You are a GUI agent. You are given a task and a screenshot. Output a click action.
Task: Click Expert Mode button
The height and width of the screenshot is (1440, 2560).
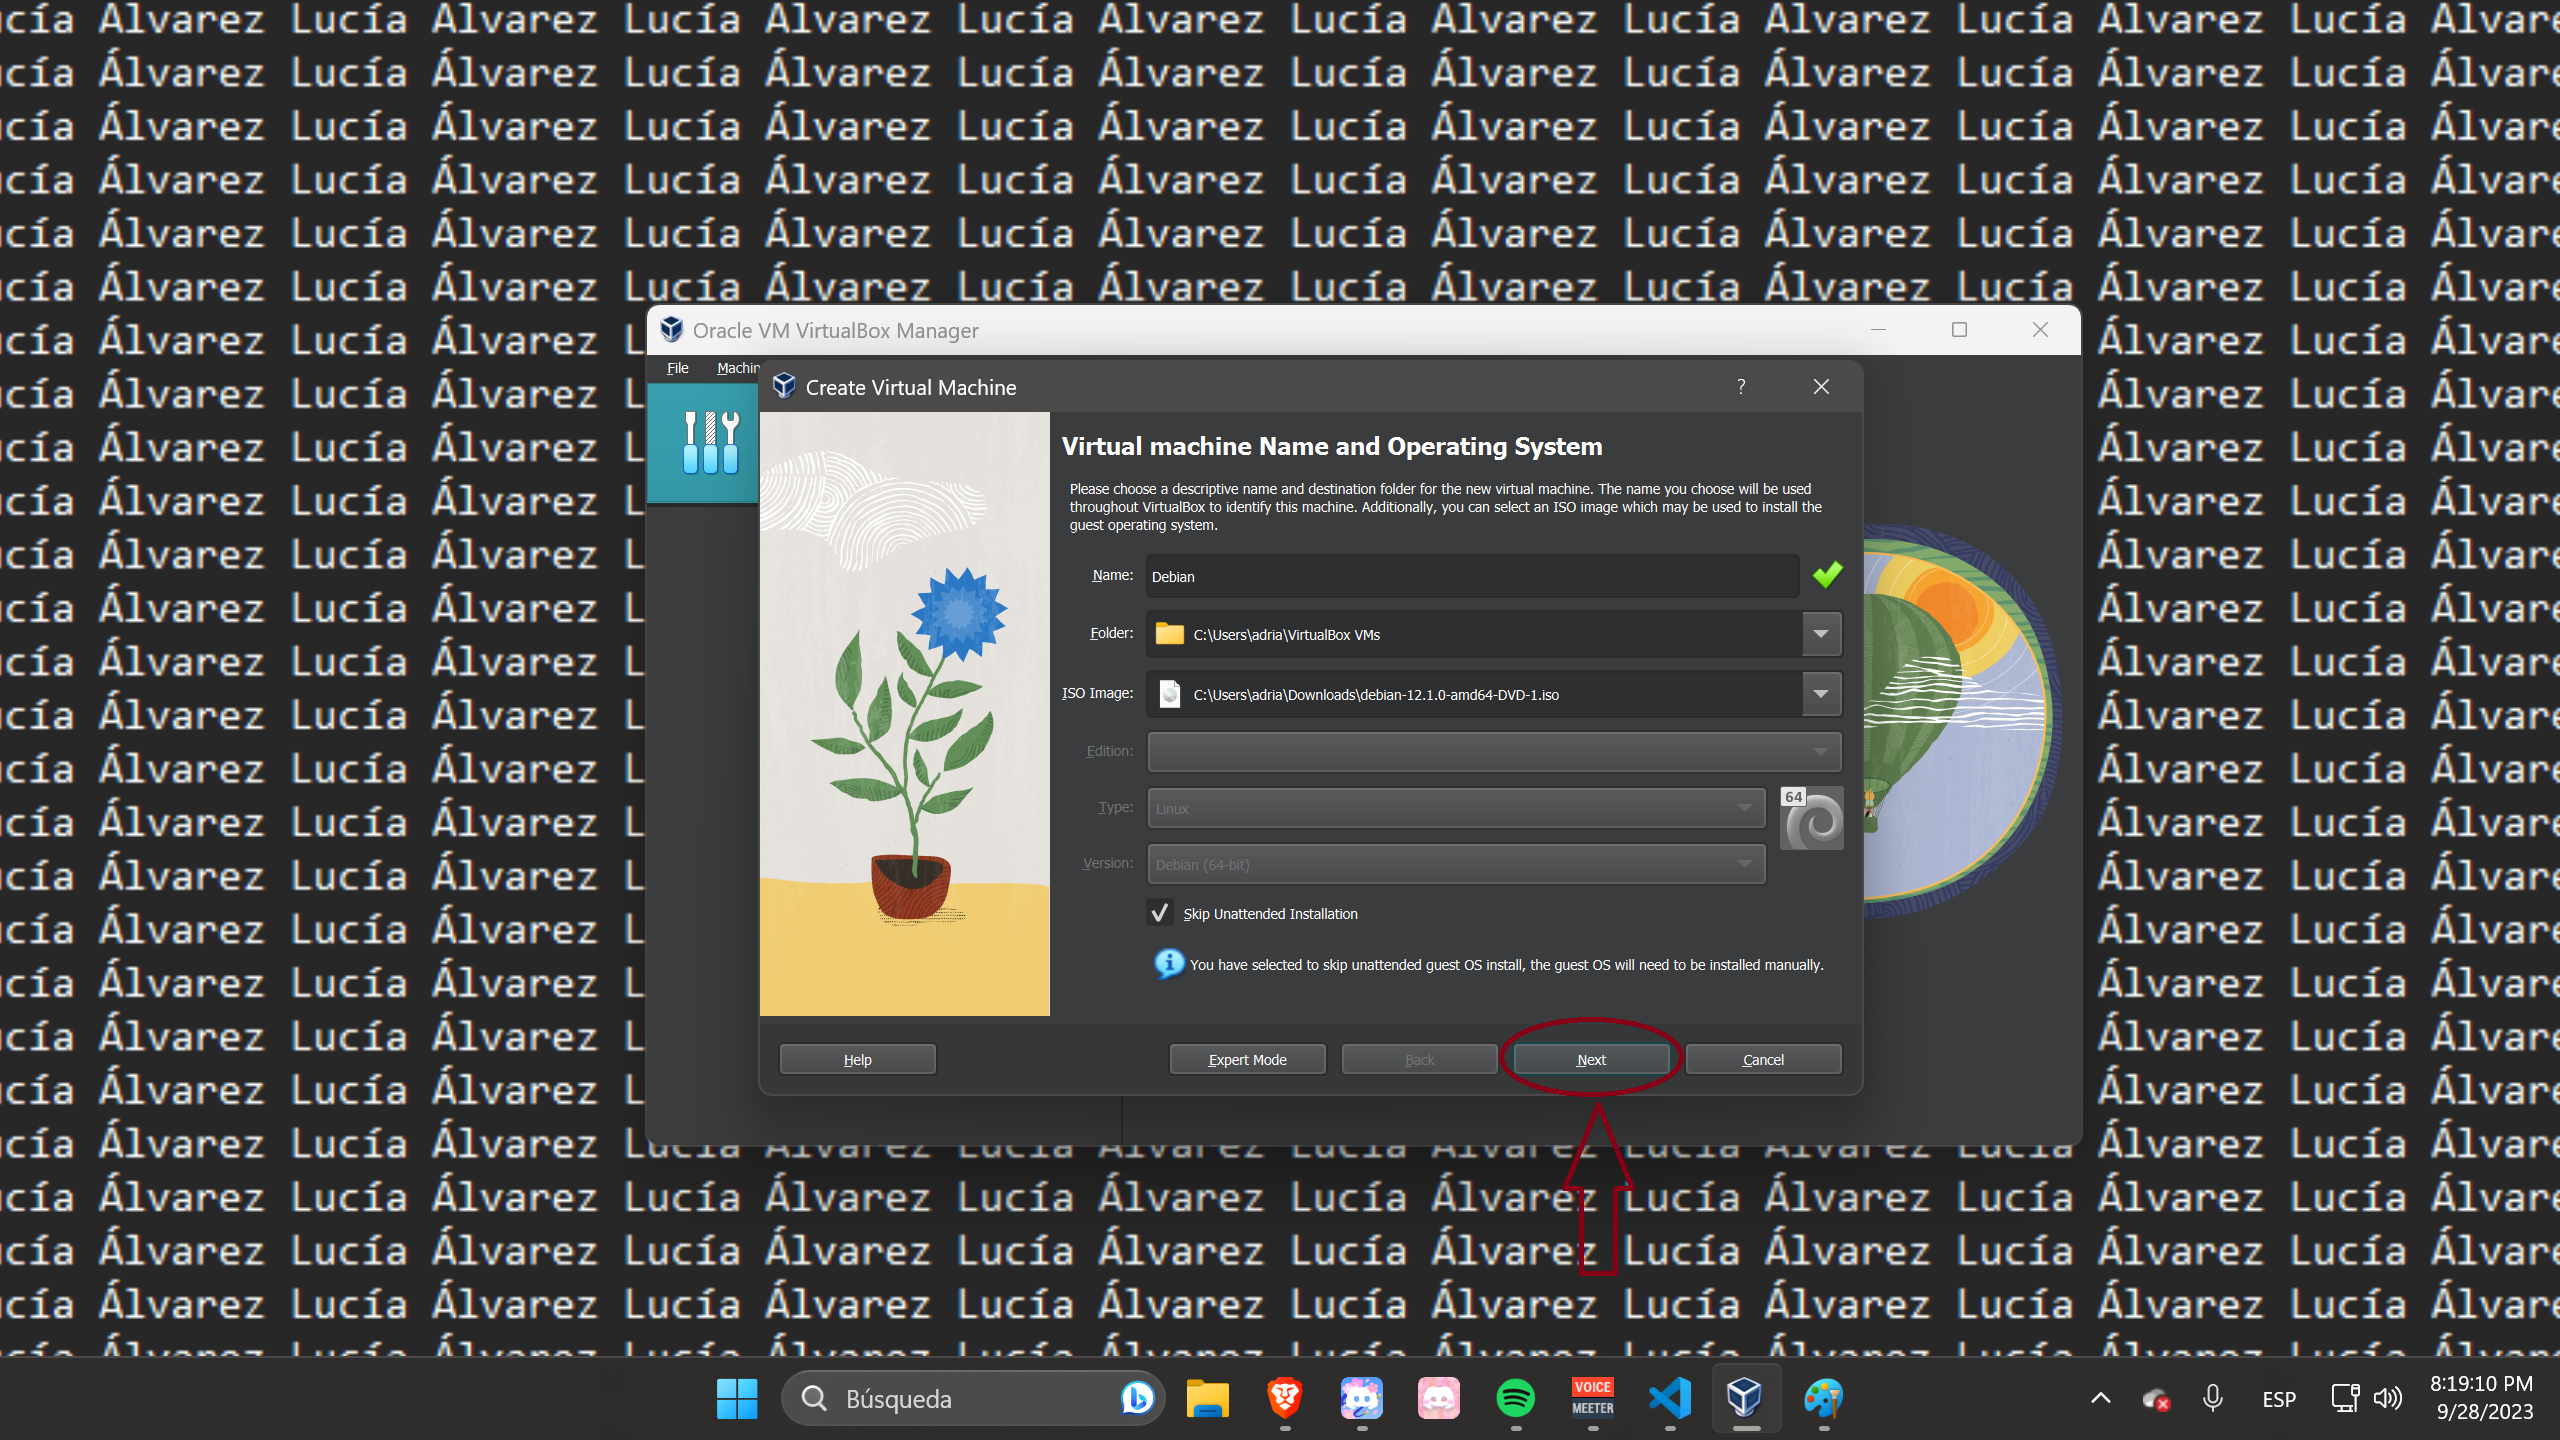(x=1247, y=1058)
